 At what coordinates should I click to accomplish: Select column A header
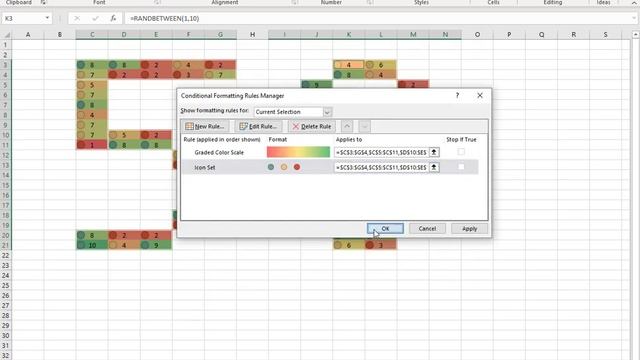point(28,35)
